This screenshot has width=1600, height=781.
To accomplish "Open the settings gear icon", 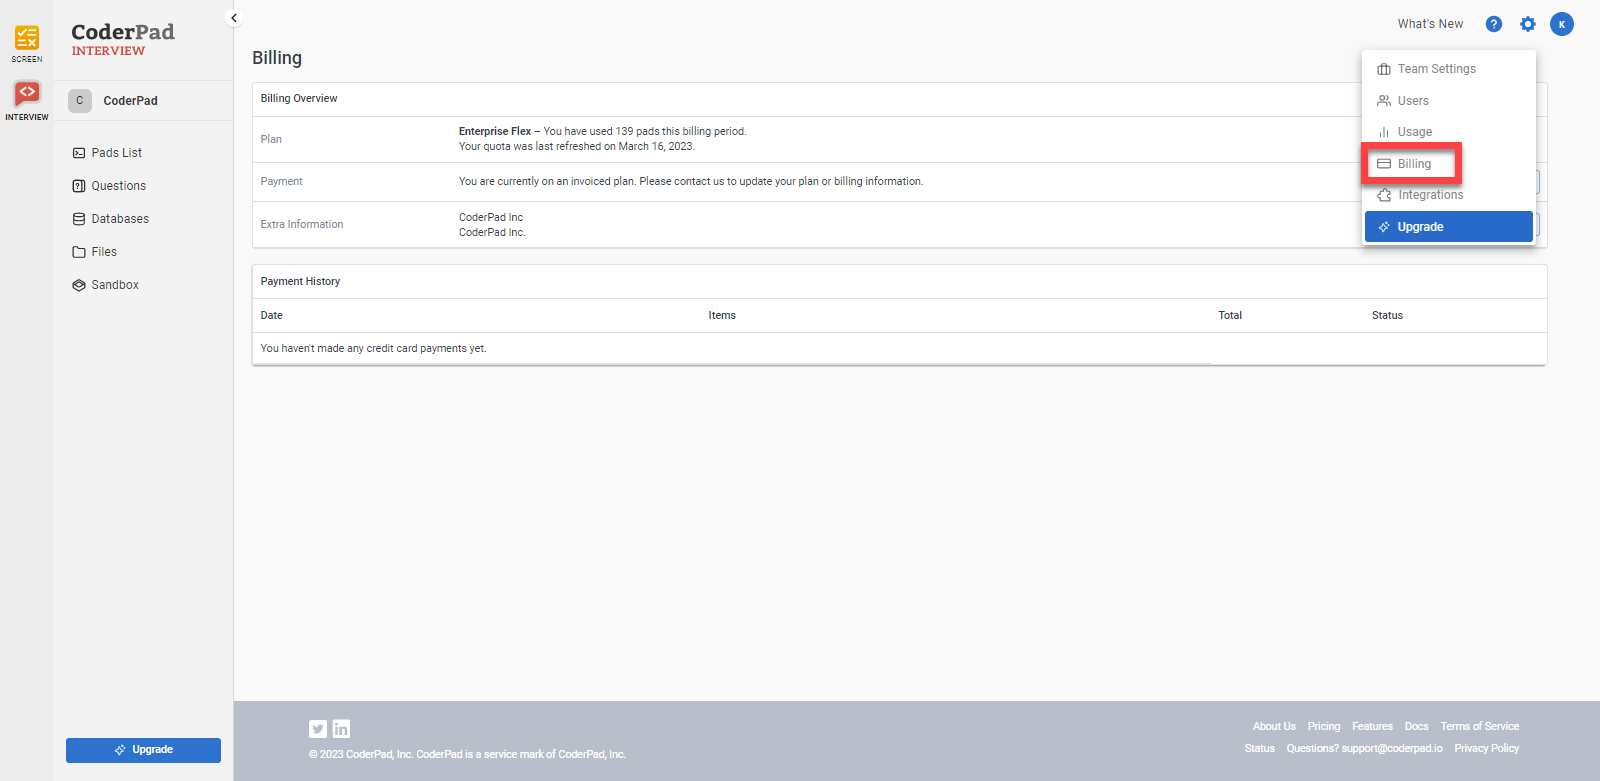I will (1527, 24).
